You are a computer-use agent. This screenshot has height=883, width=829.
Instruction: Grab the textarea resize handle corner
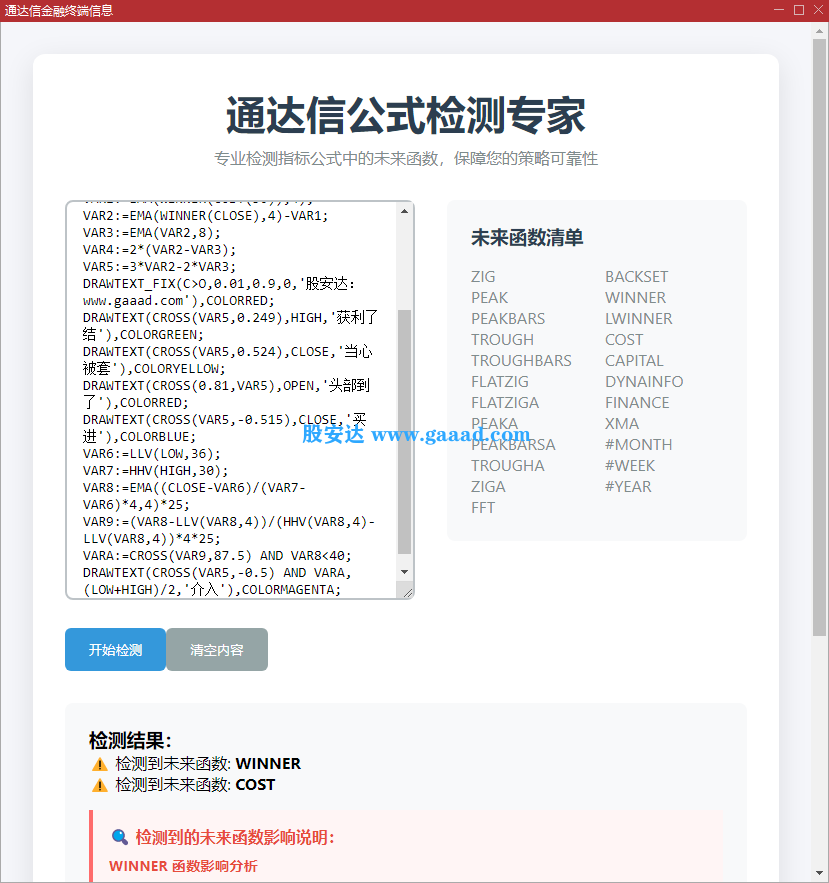(408, 592)
